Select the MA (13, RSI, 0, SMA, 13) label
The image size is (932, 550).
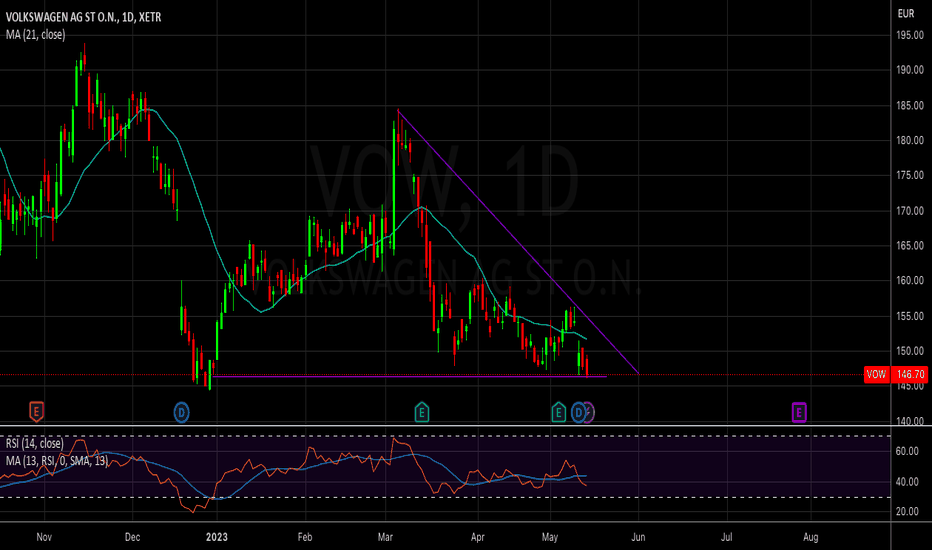coord(57,461)
